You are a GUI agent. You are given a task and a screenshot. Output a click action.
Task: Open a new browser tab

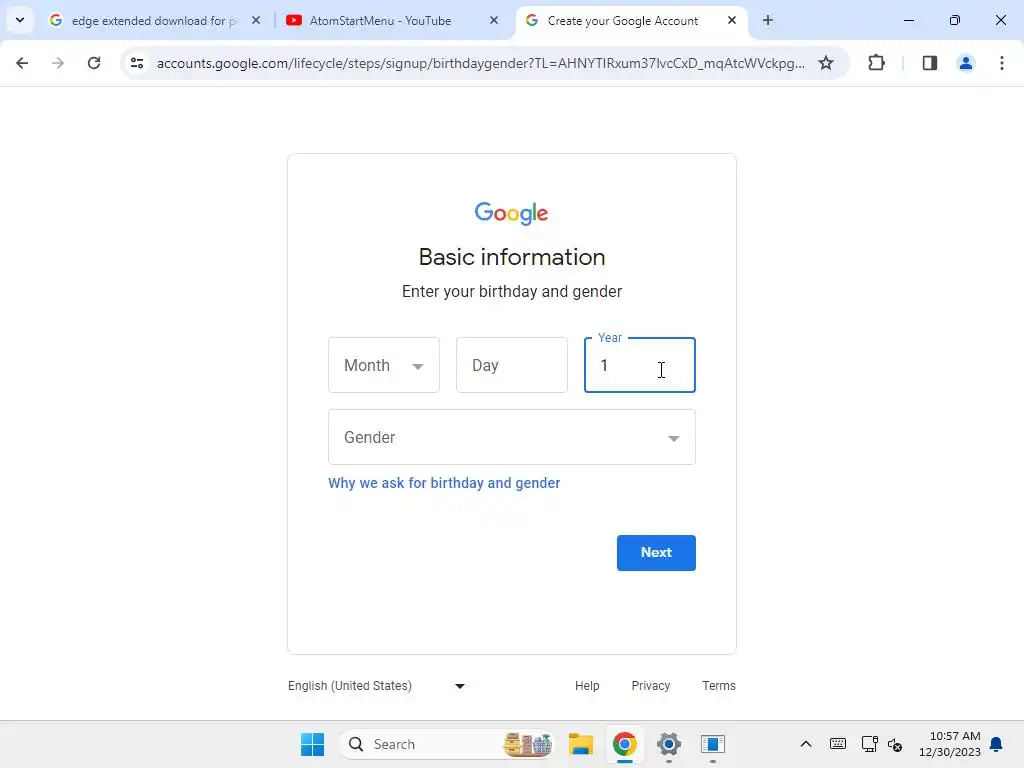tap(768, 20)
